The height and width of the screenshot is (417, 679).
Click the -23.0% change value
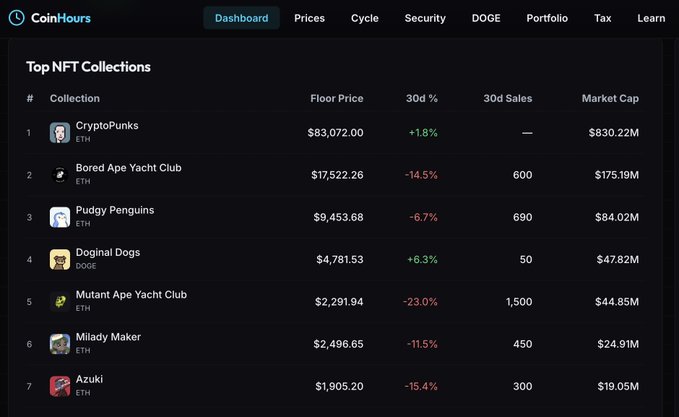click(x=420, y=301)
